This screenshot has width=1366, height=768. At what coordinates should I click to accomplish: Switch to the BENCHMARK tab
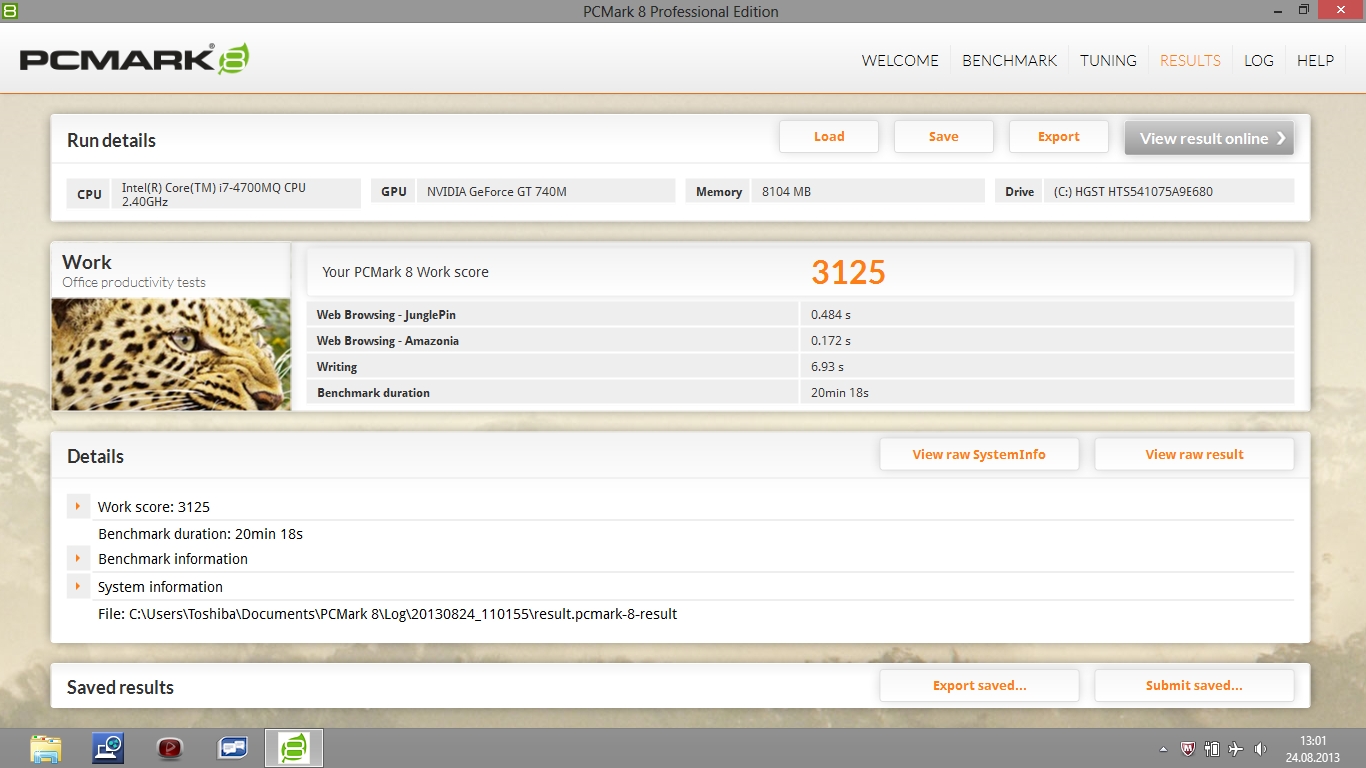tap(1009, 60)
